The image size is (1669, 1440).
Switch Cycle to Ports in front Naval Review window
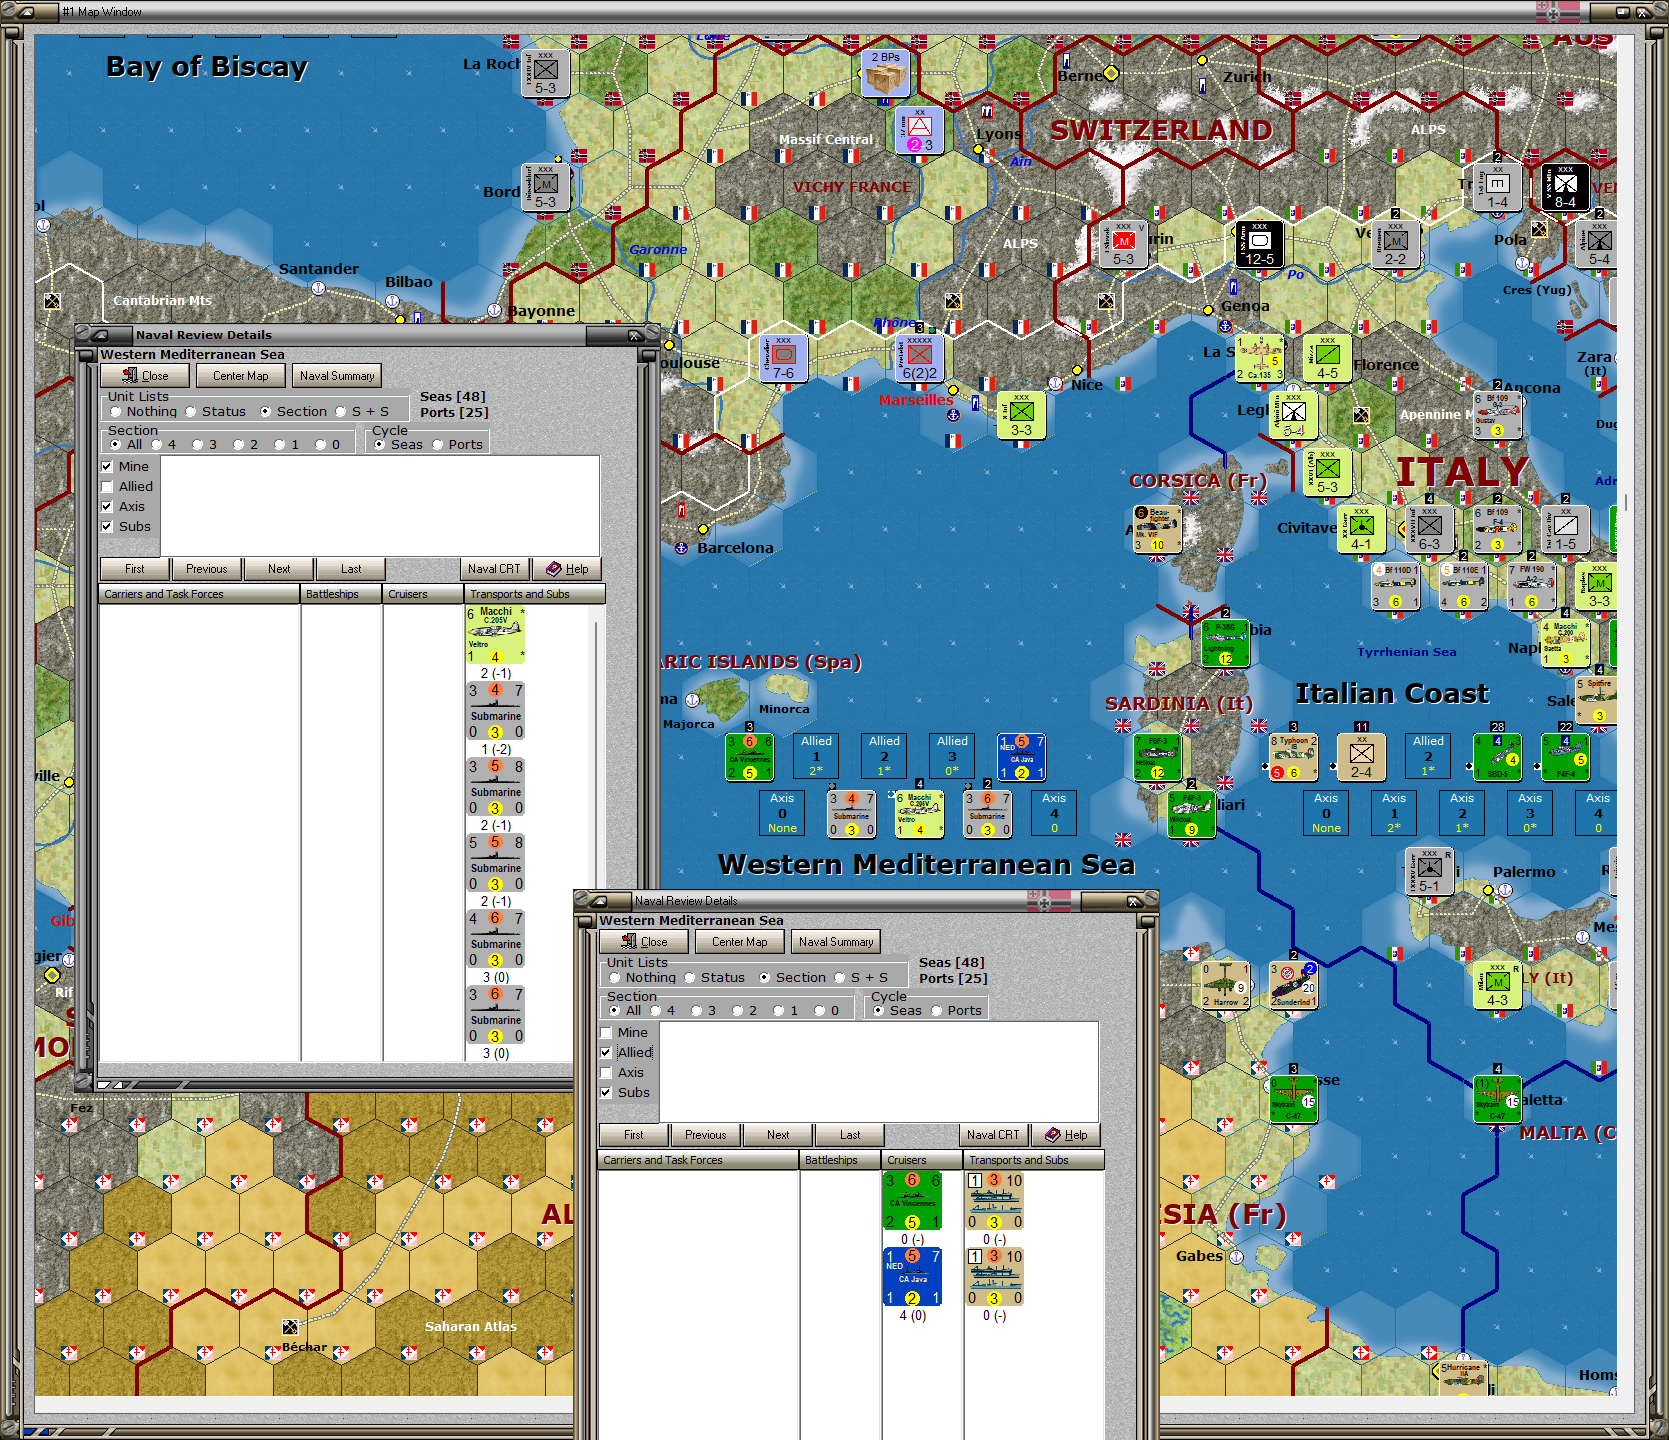coord(937,1010)
